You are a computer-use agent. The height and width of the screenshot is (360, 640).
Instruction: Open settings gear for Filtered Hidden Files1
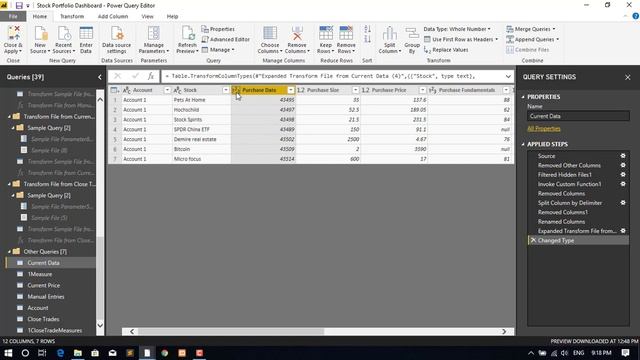tap(623, 175)
